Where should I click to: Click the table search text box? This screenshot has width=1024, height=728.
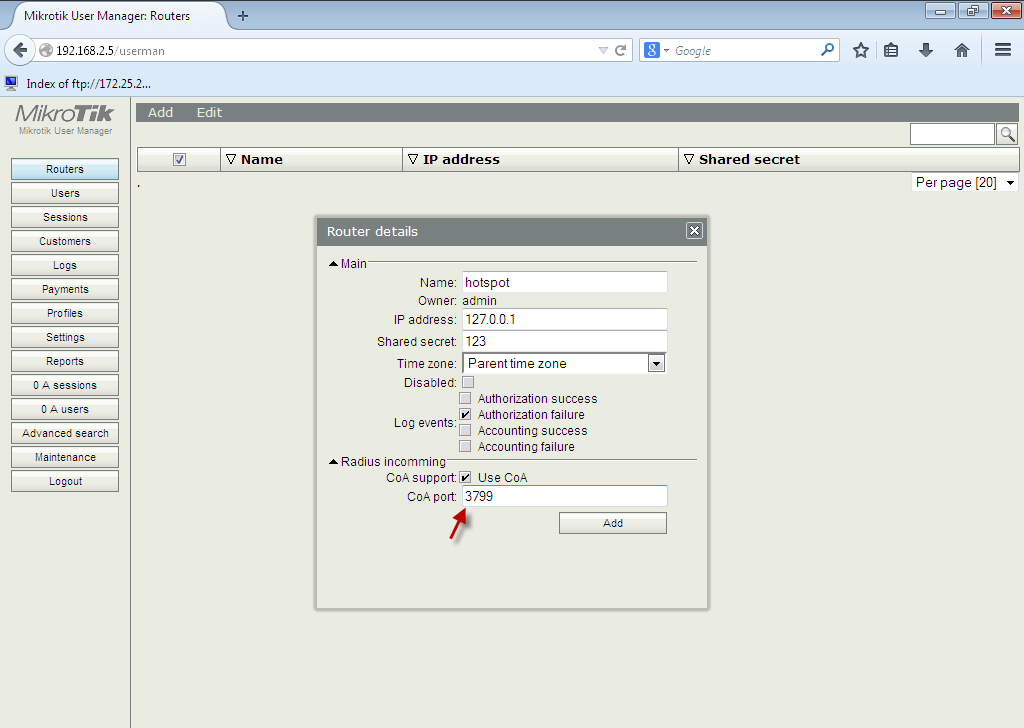pos(952,135)
